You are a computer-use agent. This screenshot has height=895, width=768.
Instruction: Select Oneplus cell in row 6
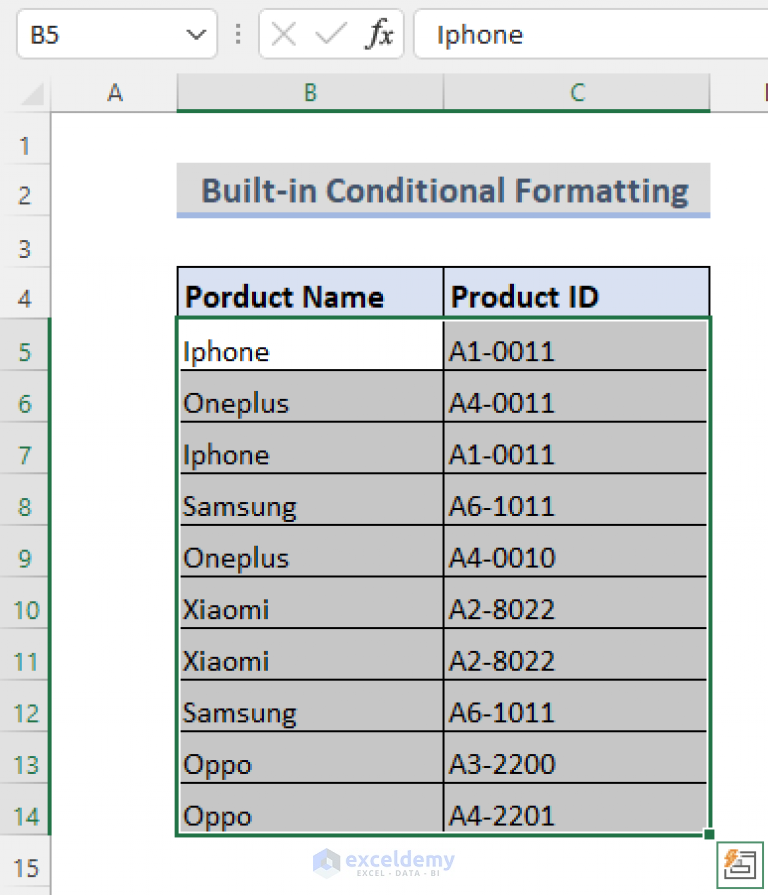[310, 397]
